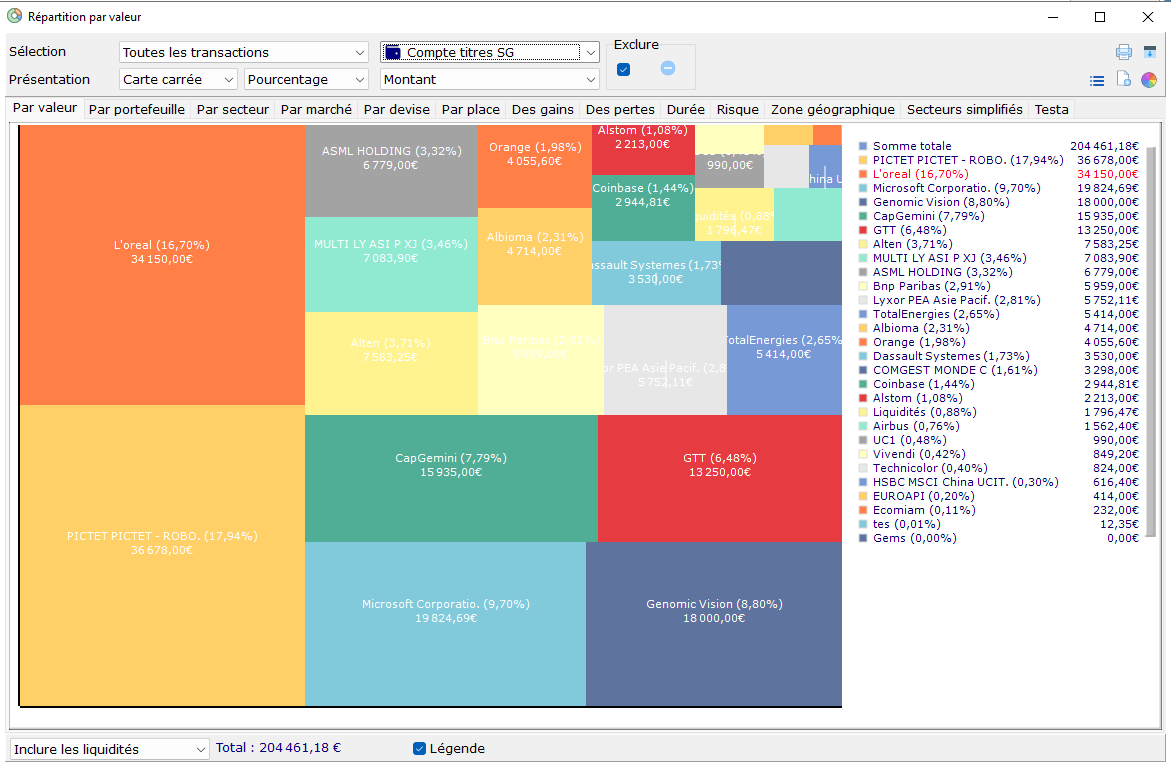Click the Répartition par valeur window icon

click(x=14, y=16)
